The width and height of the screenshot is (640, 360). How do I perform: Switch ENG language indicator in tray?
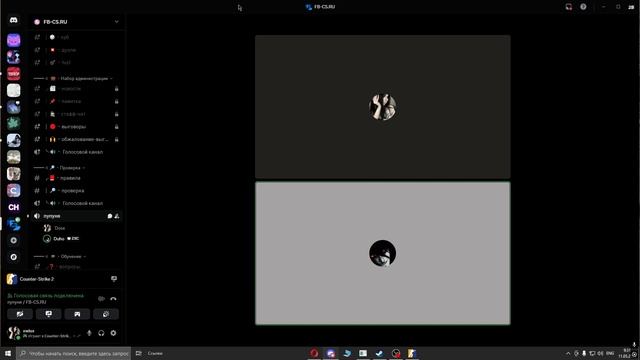(x=610, y=353)
